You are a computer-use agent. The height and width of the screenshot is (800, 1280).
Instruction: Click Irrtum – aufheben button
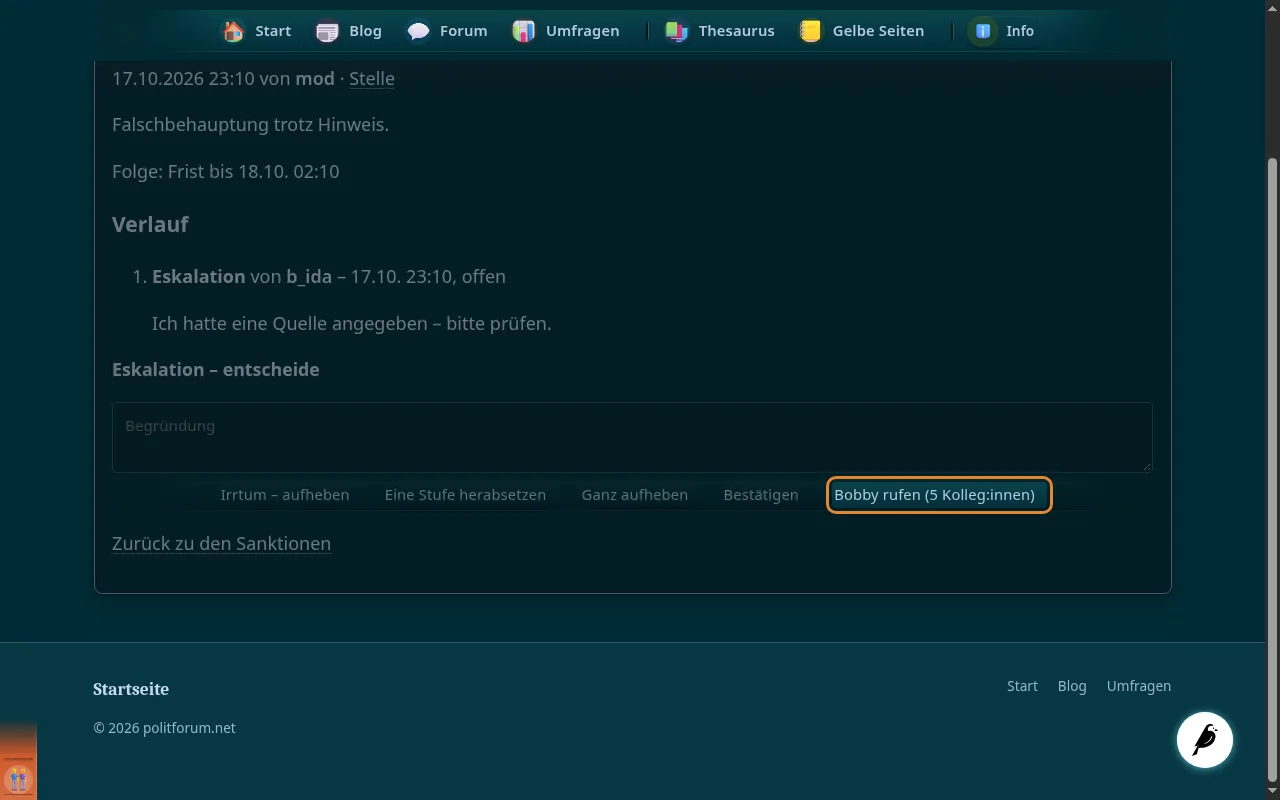click(285, 495)
